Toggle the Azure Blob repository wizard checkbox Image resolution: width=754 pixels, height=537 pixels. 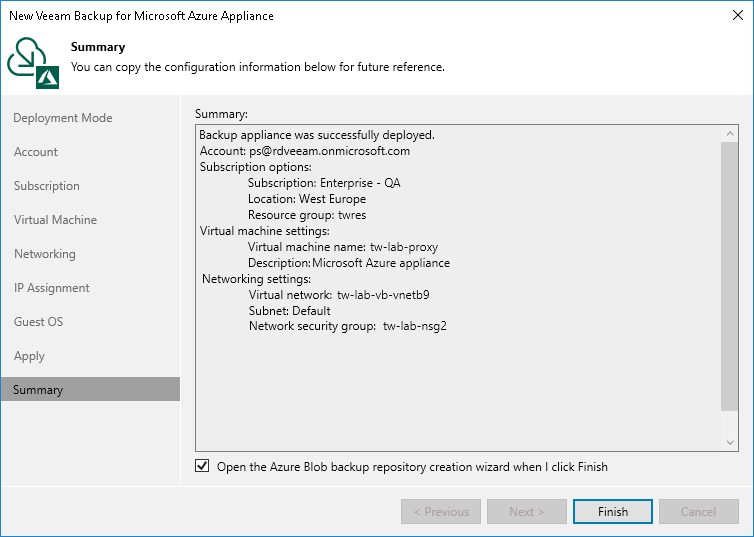[x=203, y=466]
